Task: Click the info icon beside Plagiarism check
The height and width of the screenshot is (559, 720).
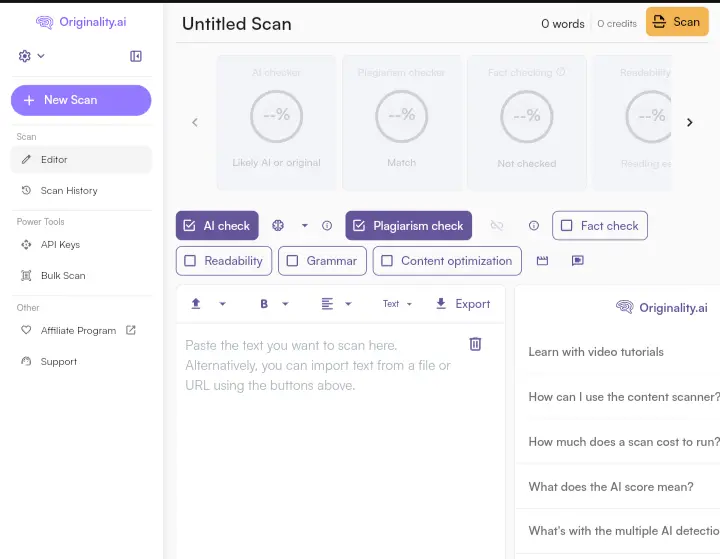Action: [x=534, y=226]
